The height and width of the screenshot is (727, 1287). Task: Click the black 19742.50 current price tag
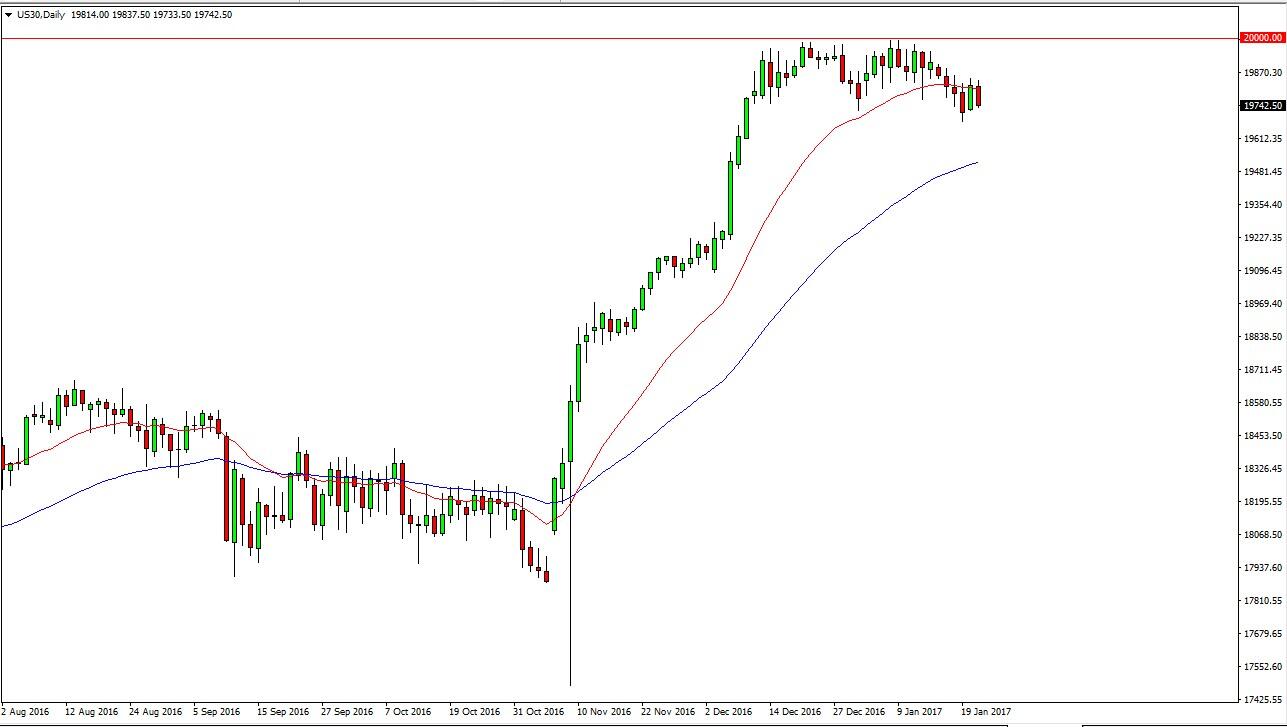(x=1261, y=105)
